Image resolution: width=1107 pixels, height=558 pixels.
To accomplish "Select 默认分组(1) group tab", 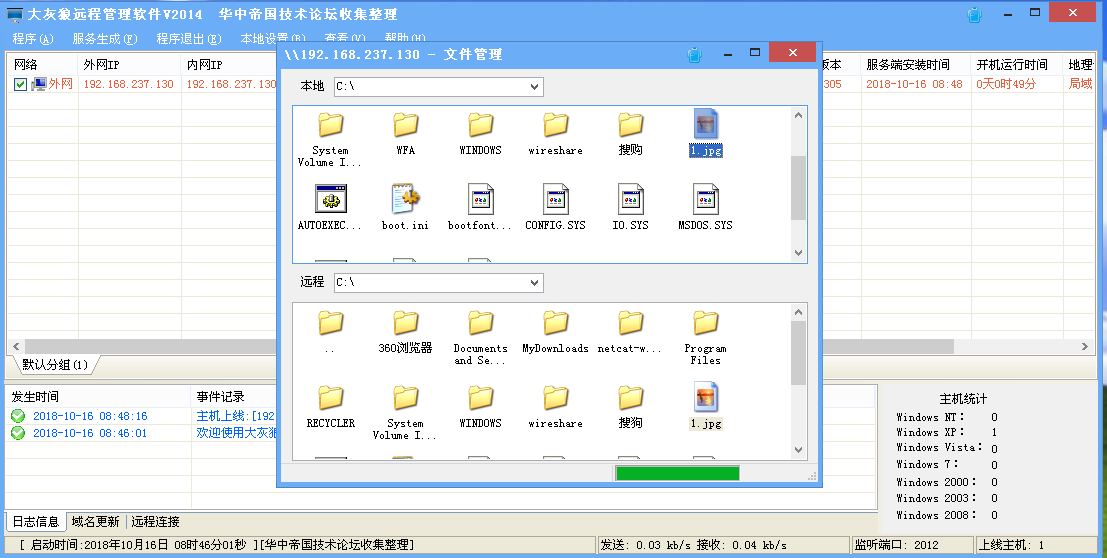I will pos(54,365).
